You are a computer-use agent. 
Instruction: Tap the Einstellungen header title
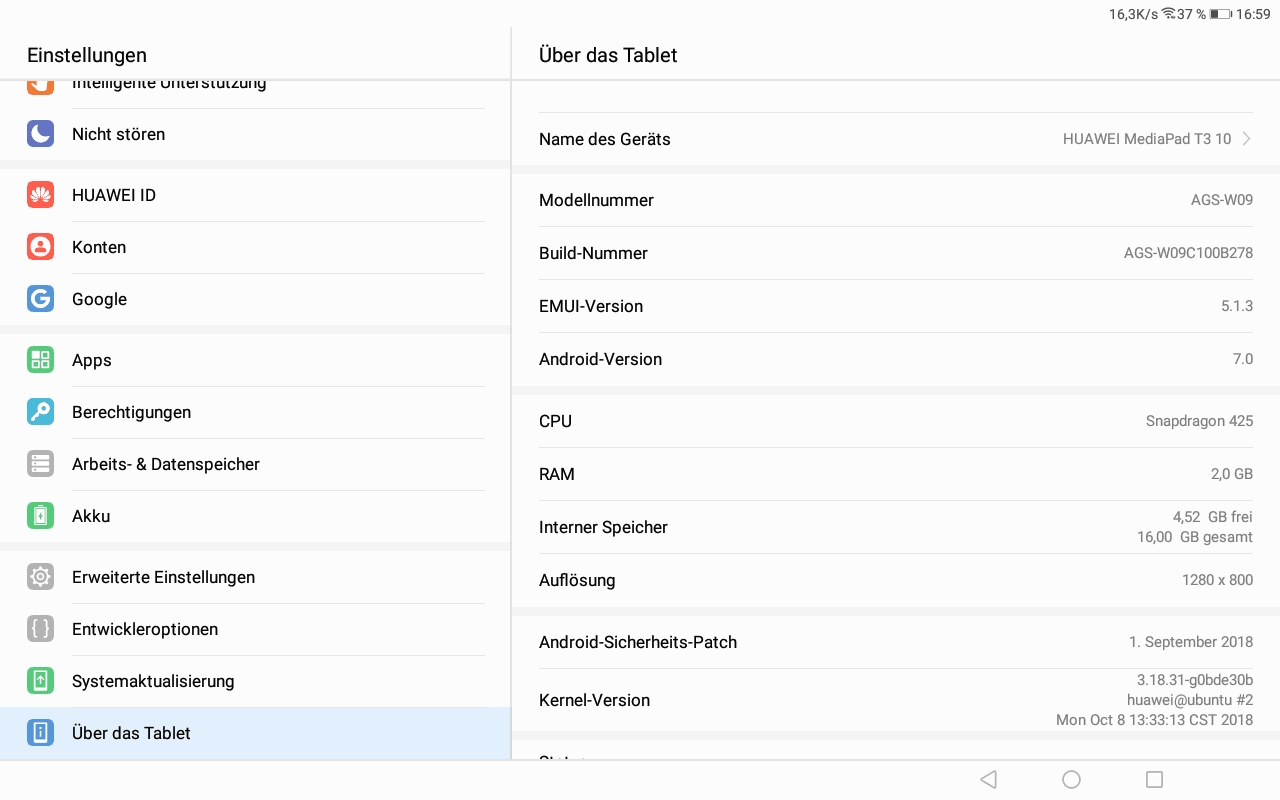pos(87,55)
